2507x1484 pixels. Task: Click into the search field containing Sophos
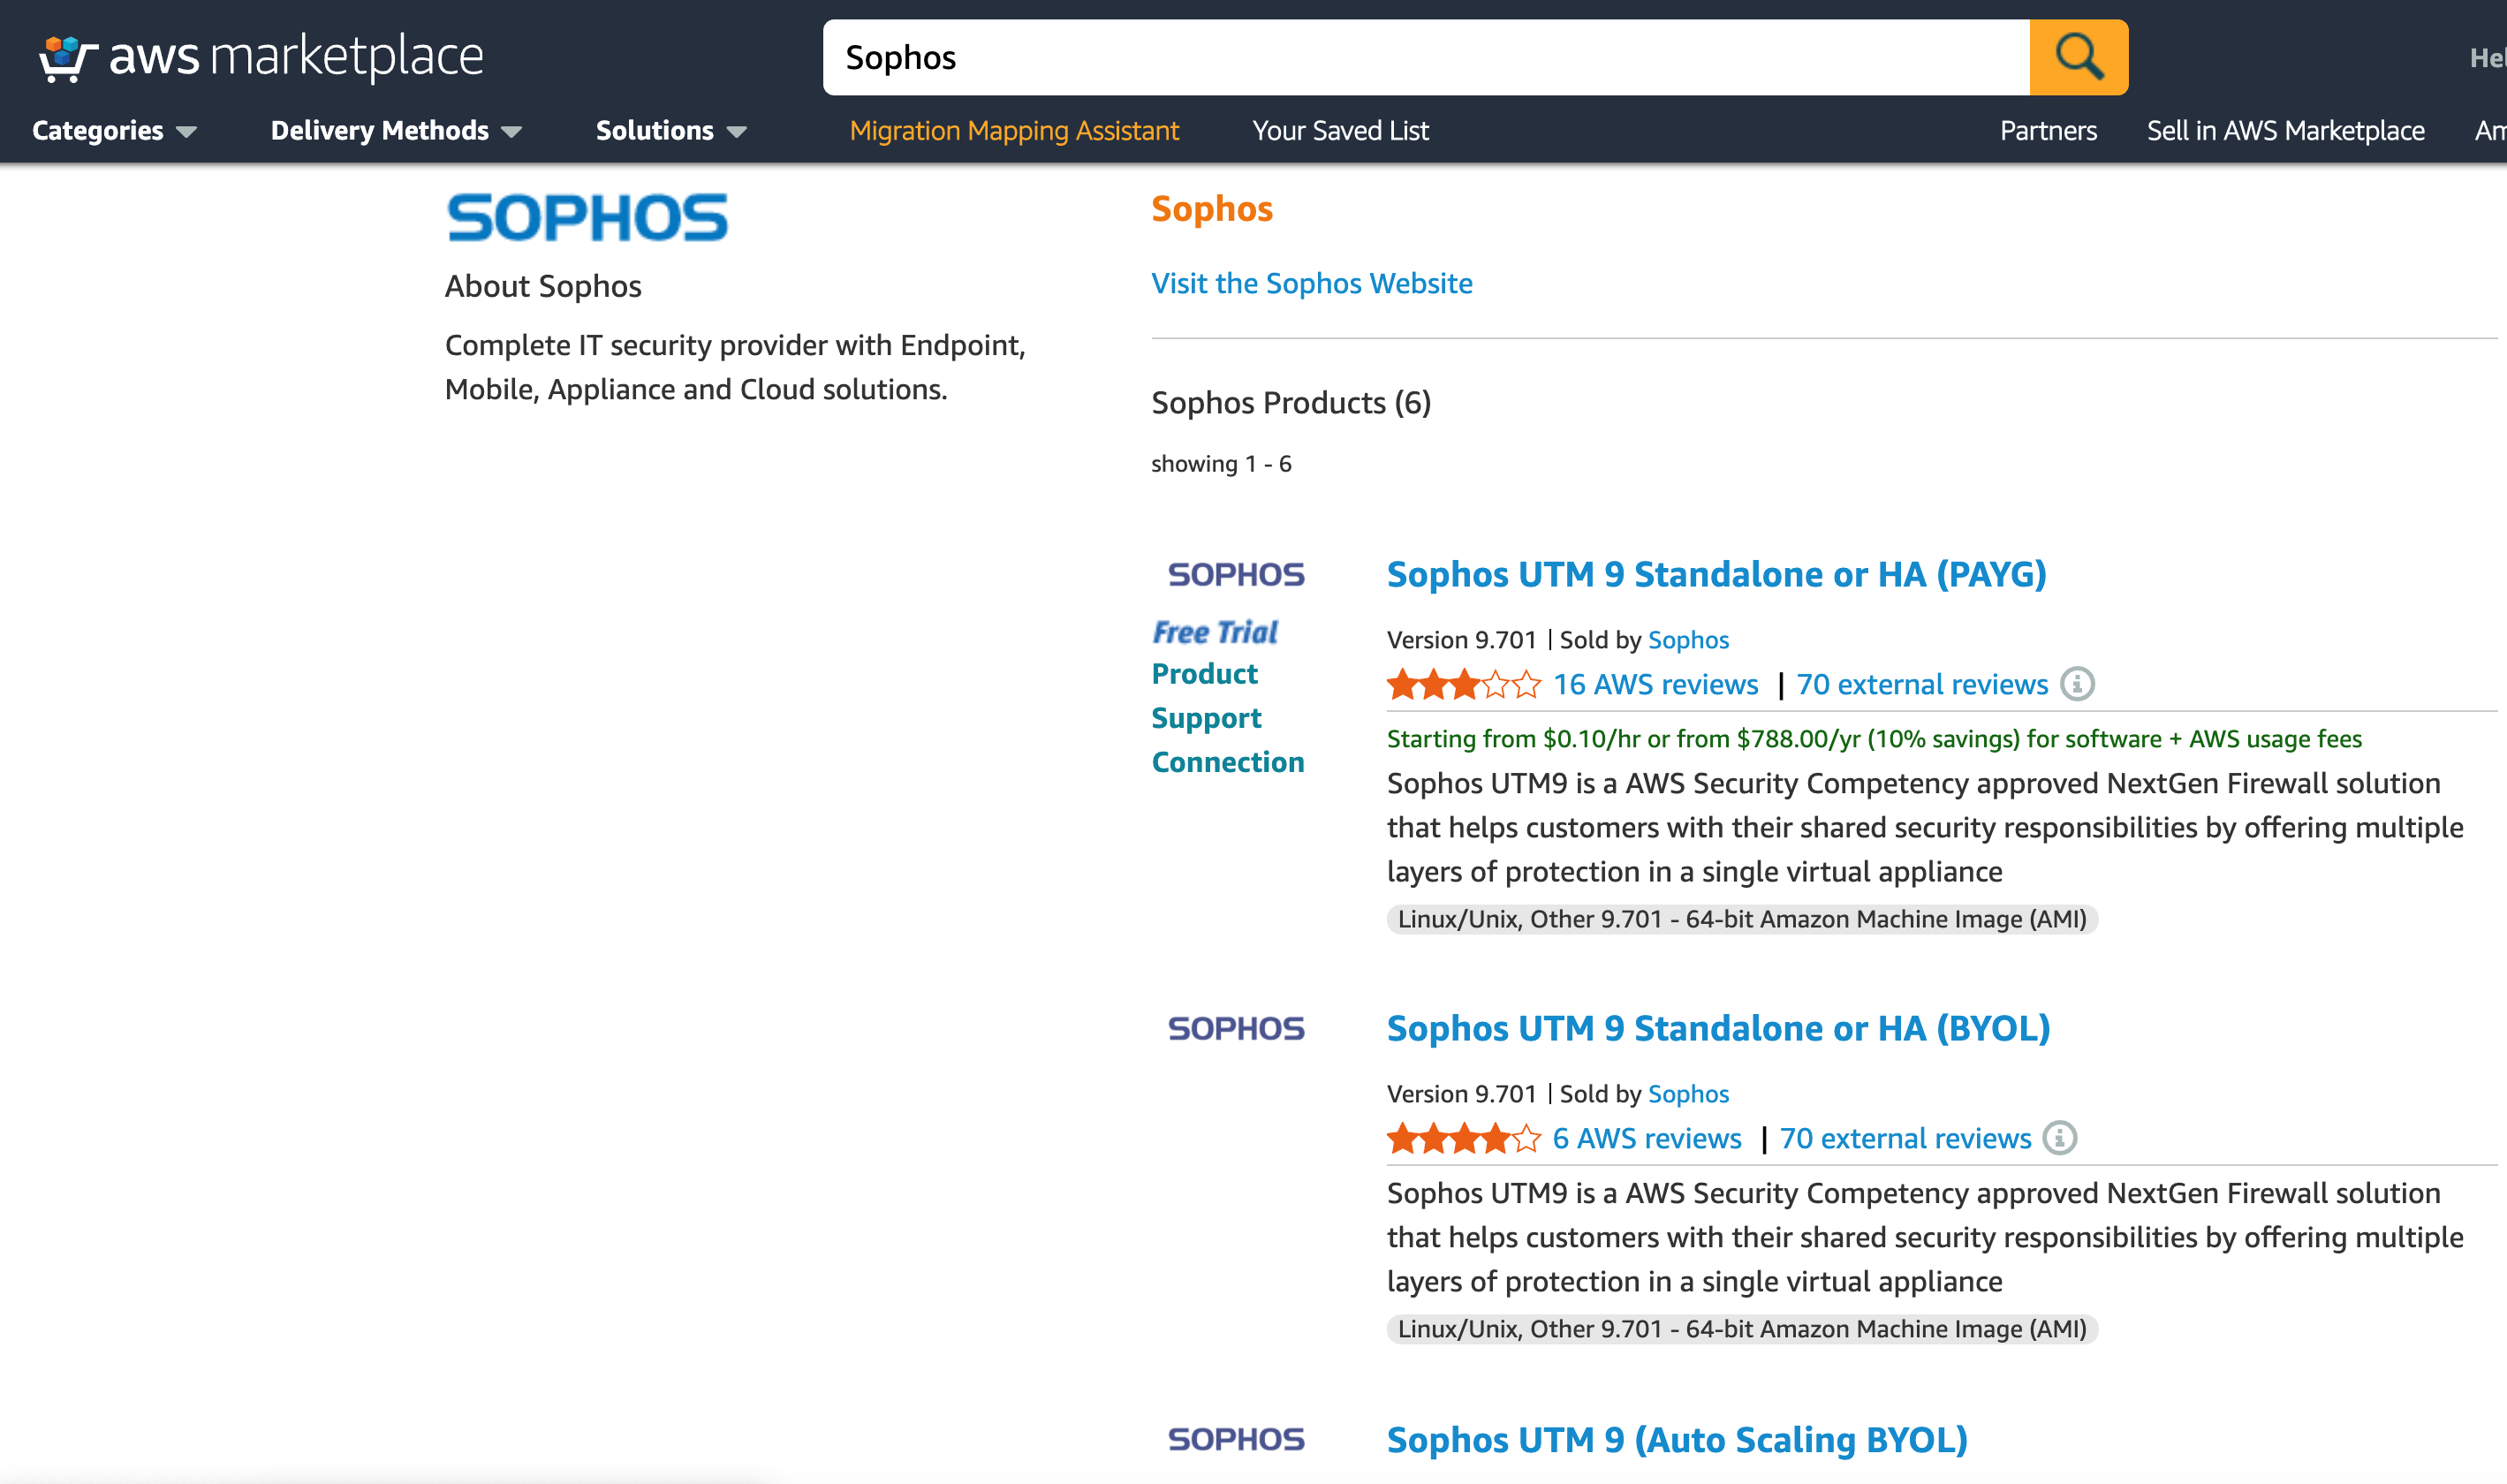tap(1426, 57)
